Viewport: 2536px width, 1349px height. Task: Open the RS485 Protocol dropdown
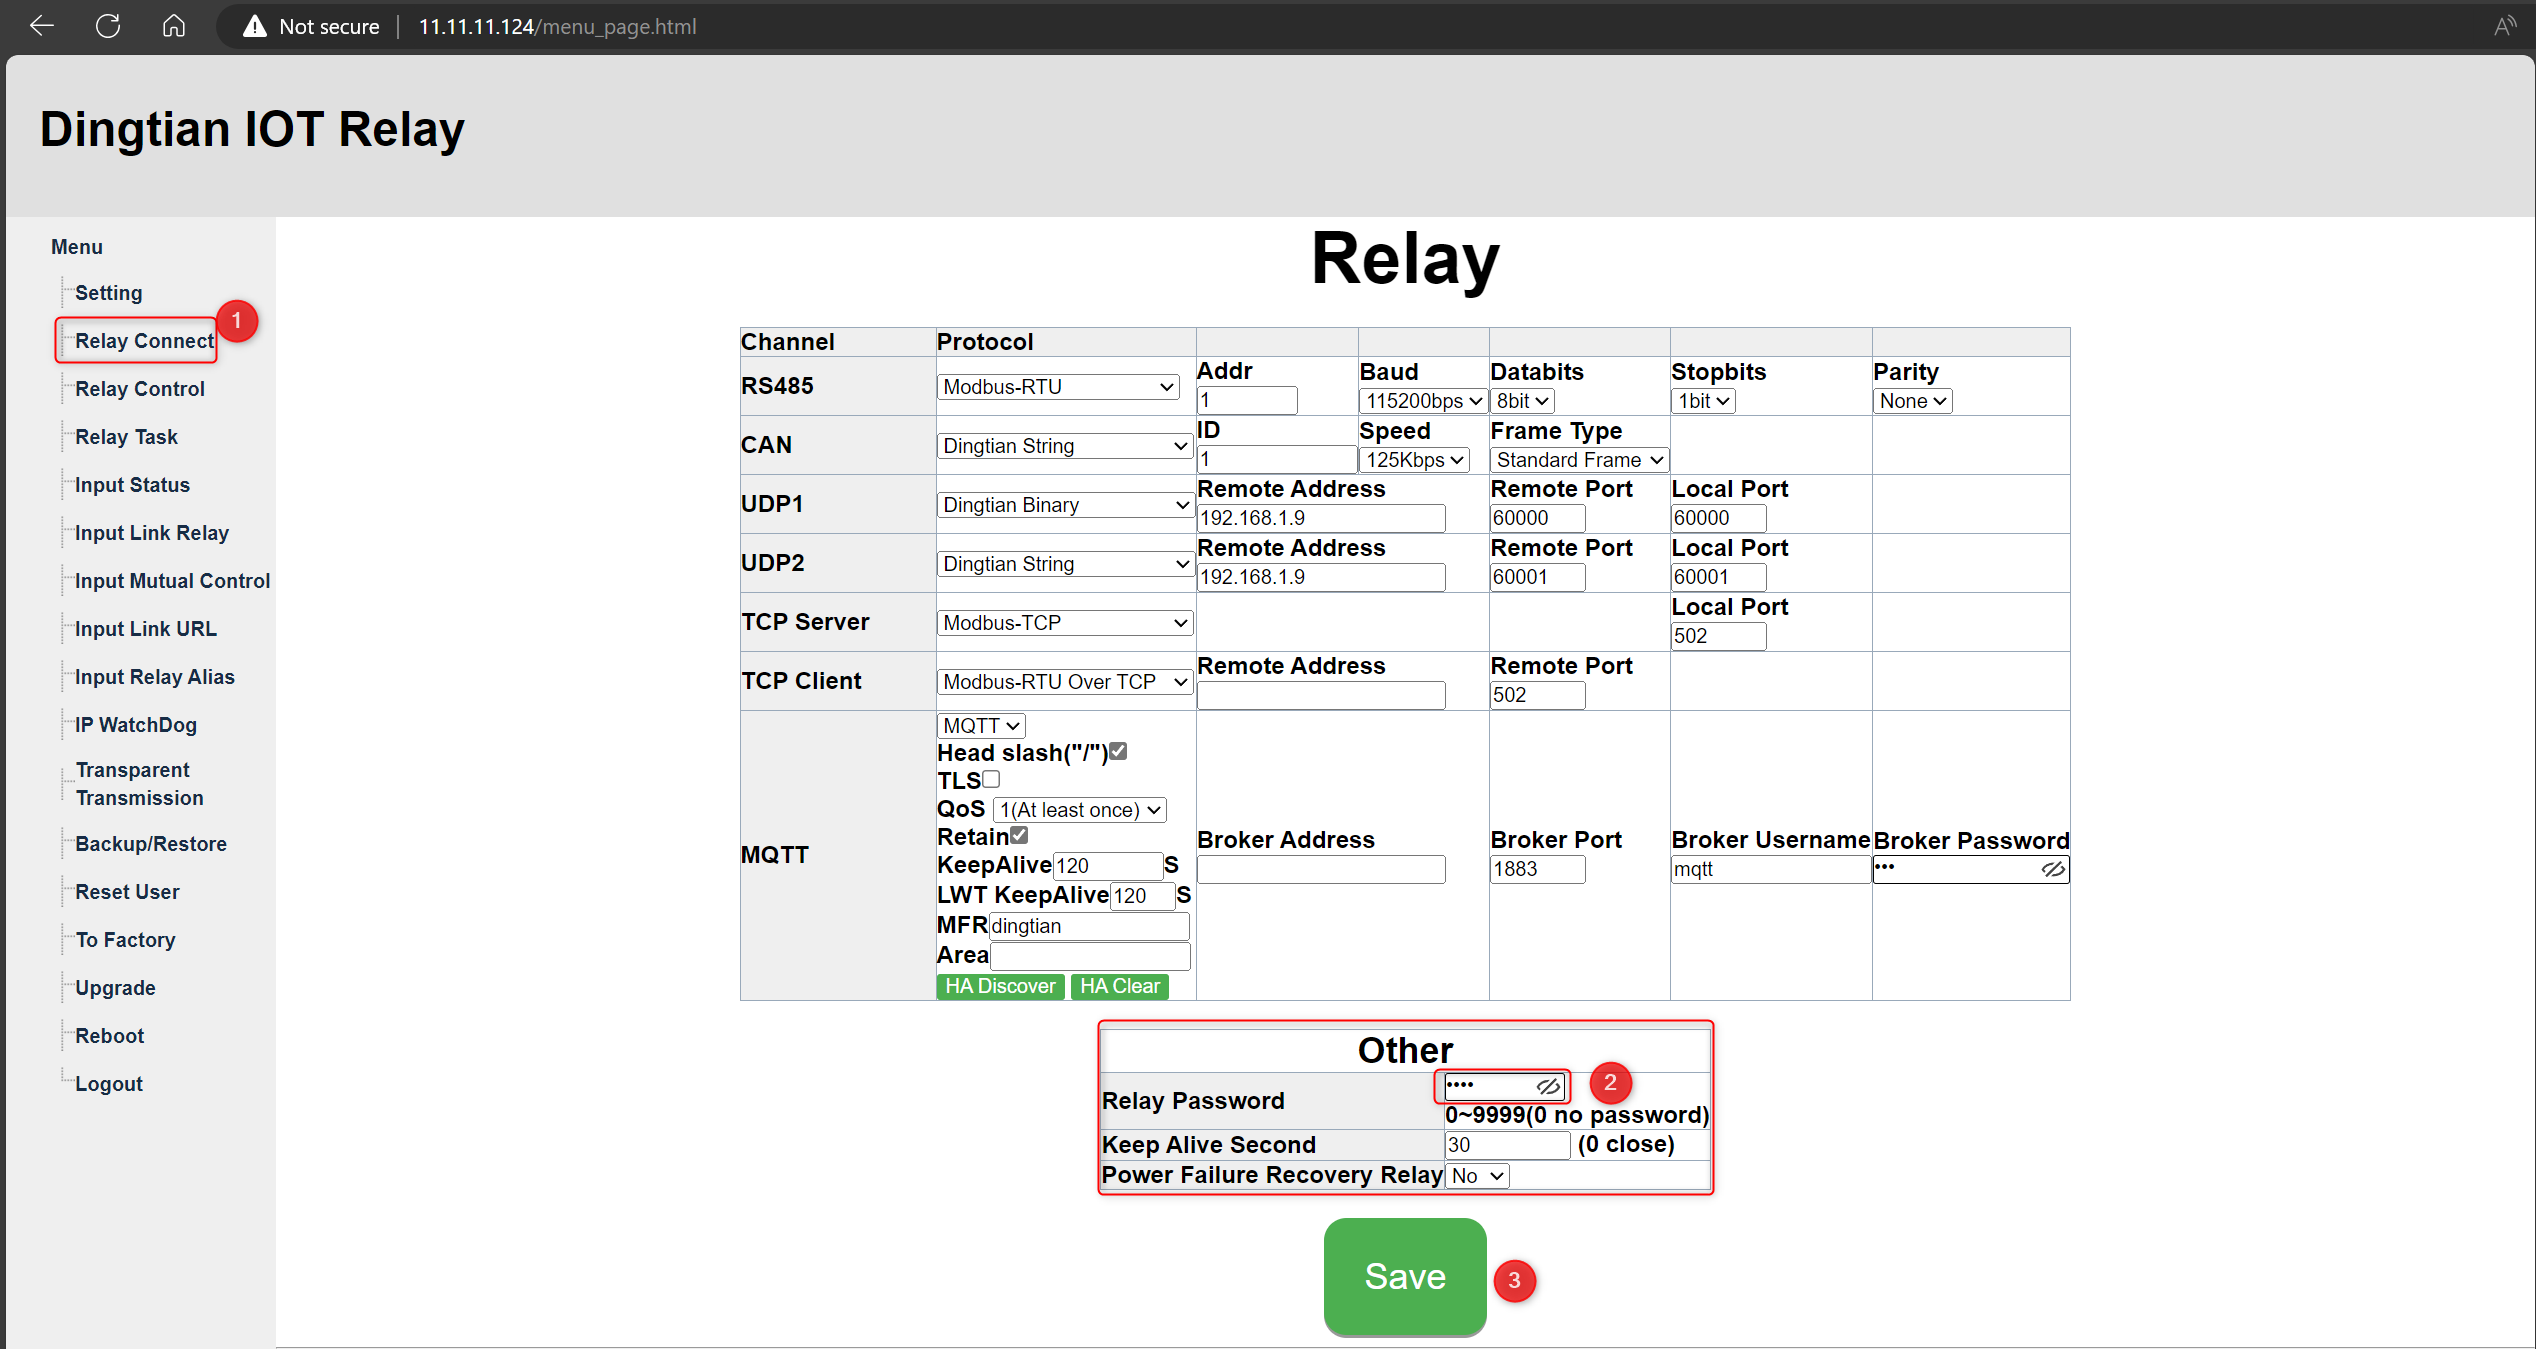pyautogui.click(x=1058, y=387)
